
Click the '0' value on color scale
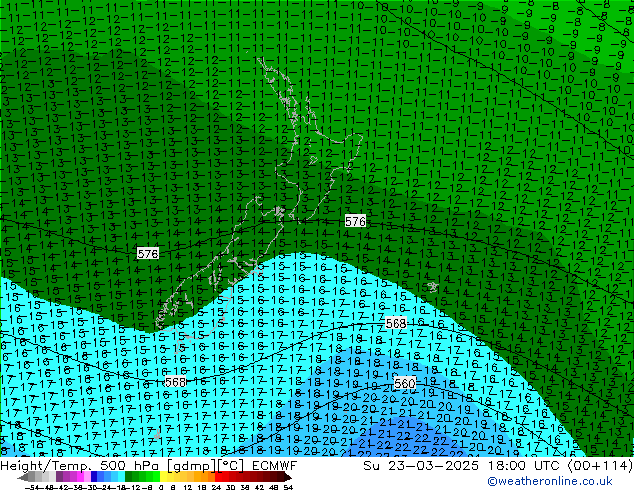[x=161, y=487]
